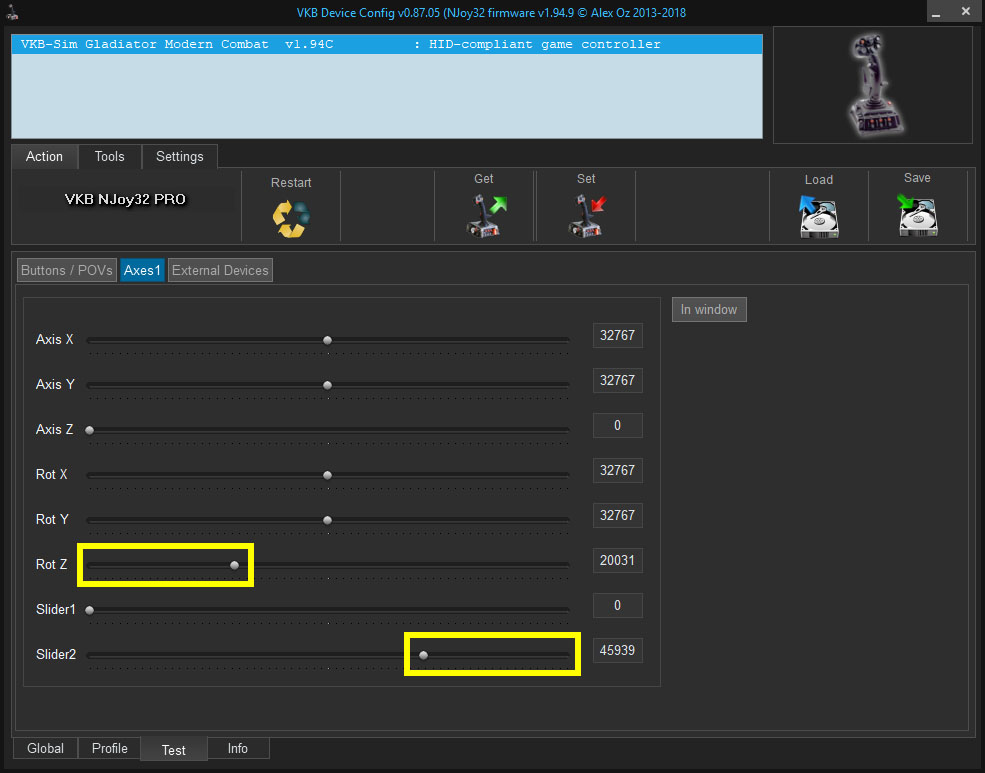
Task: Open the External Devices tab
Action: click(x=220, y=270)
